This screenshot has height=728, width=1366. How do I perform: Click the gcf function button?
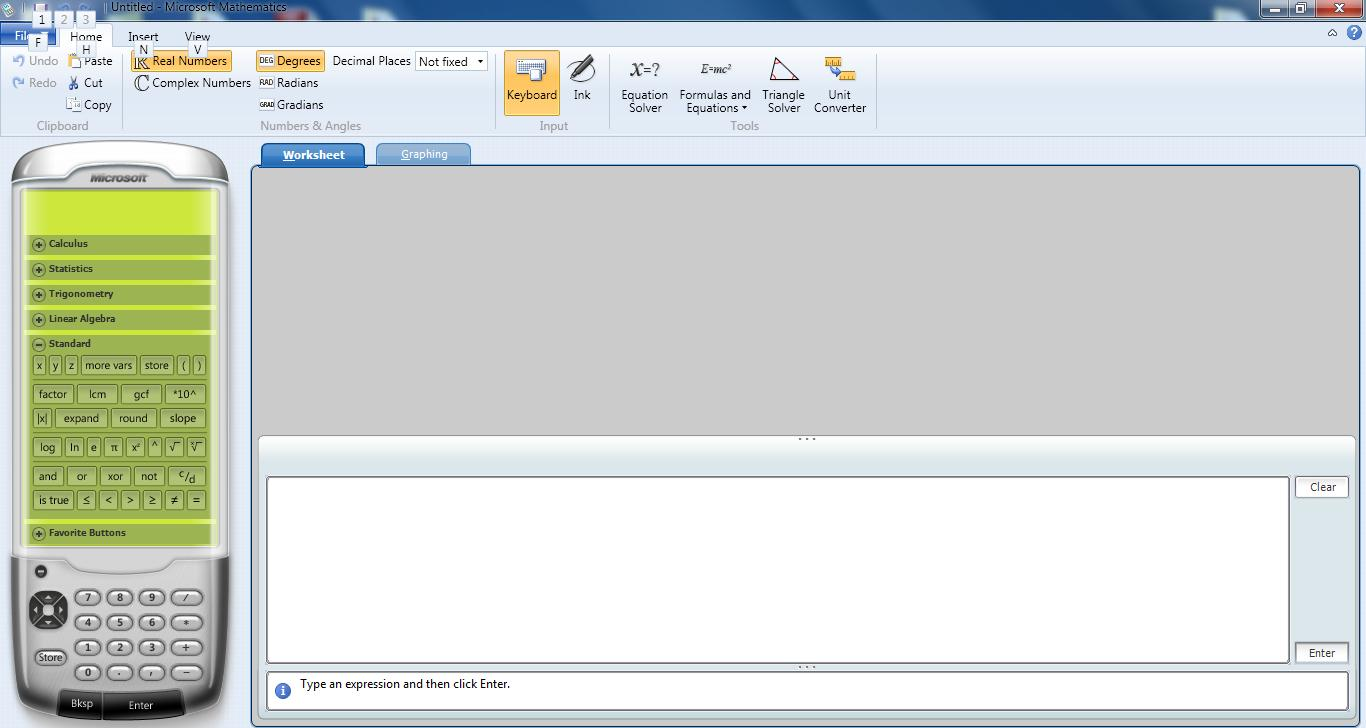[141, 394]
